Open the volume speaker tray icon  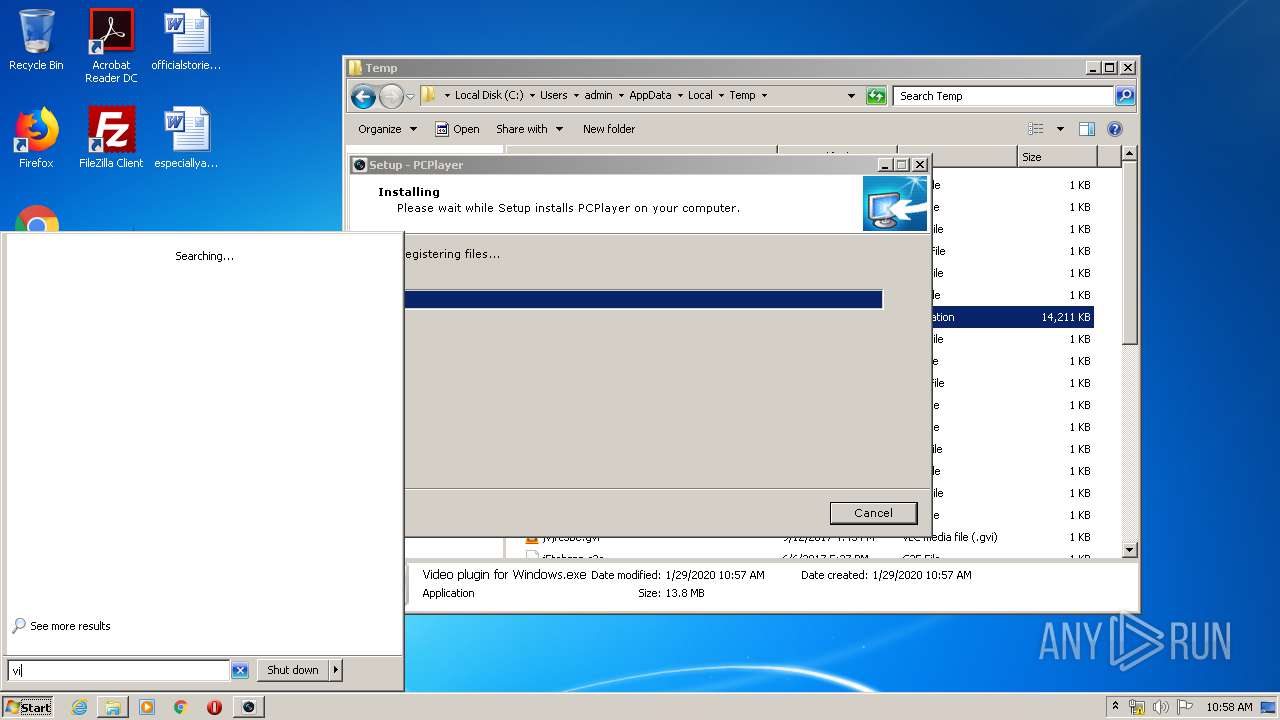(1160, 707)
